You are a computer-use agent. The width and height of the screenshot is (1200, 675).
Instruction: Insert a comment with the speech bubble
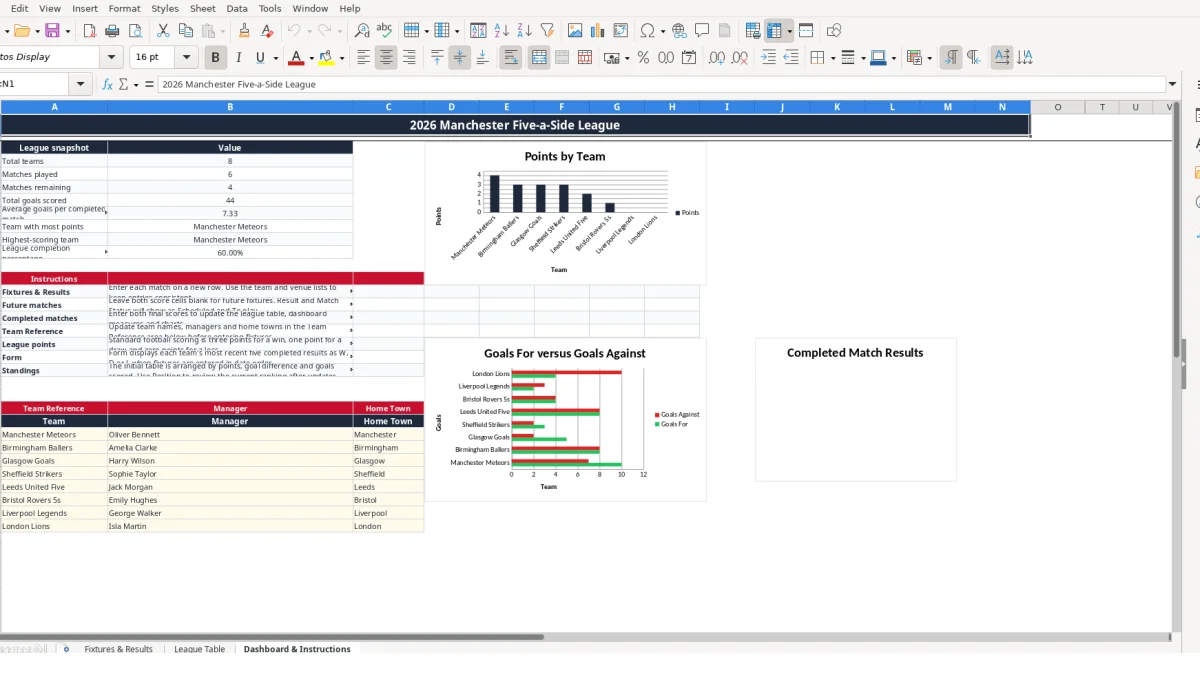coord(702,31)
